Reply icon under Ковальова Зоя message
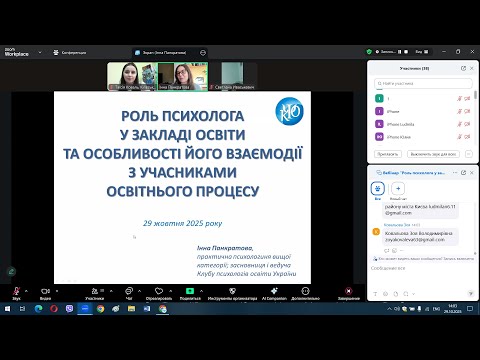This screenshot has width=480, height=360. tap(387, 250)
